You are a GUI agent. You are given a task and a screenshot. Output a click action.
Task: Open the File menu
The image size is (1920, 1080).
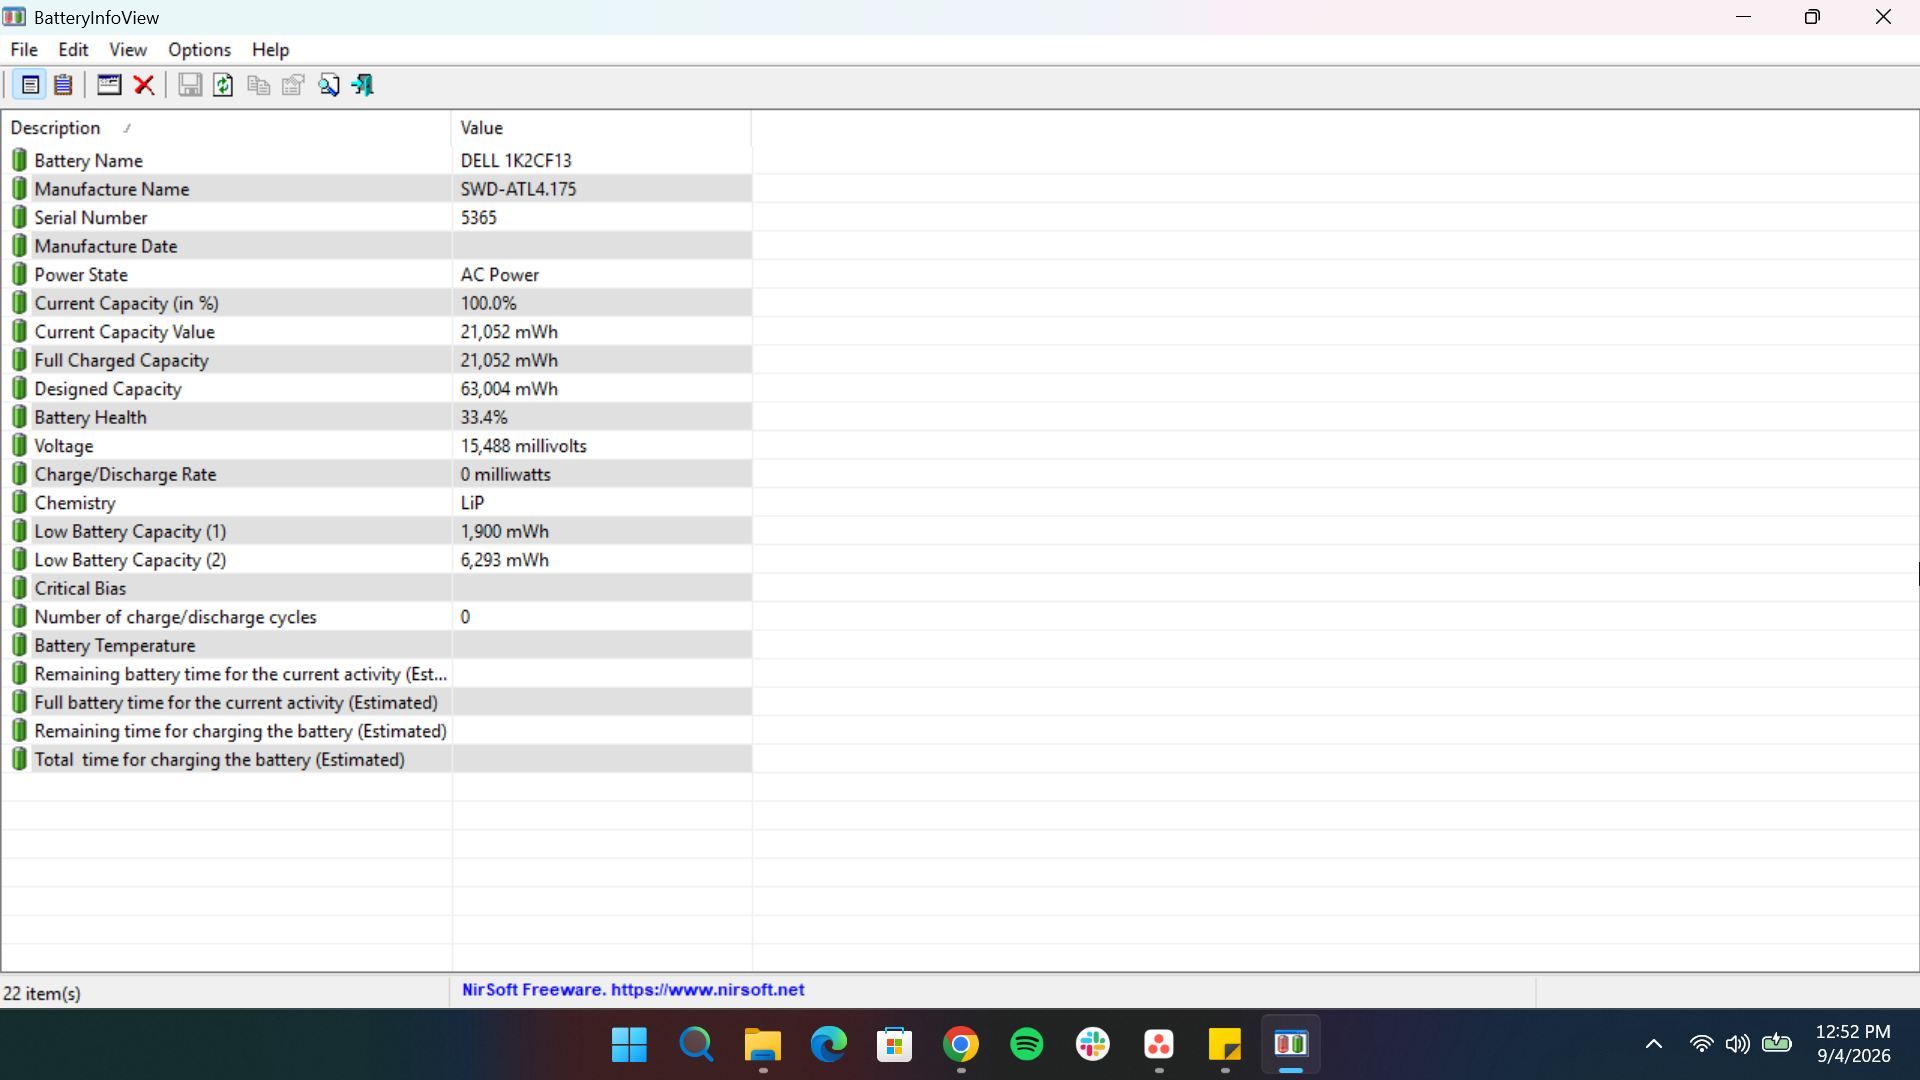pyautogui.click(x=24, y=50)
